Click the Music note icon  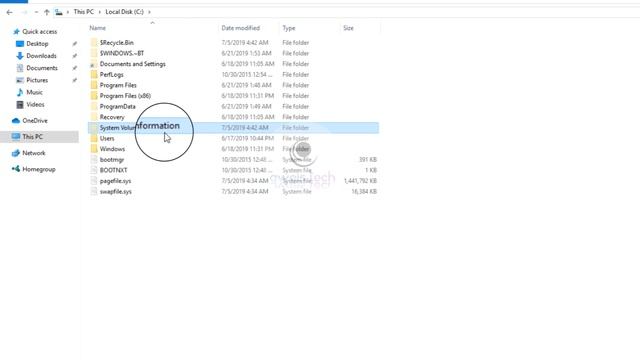(x=20, y=93)
